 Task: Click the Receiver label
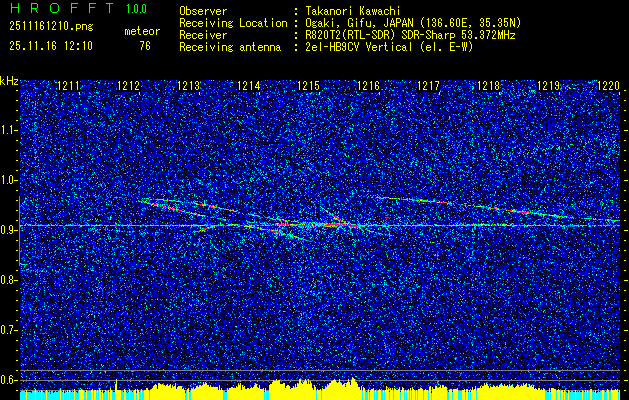click(203, 35)
